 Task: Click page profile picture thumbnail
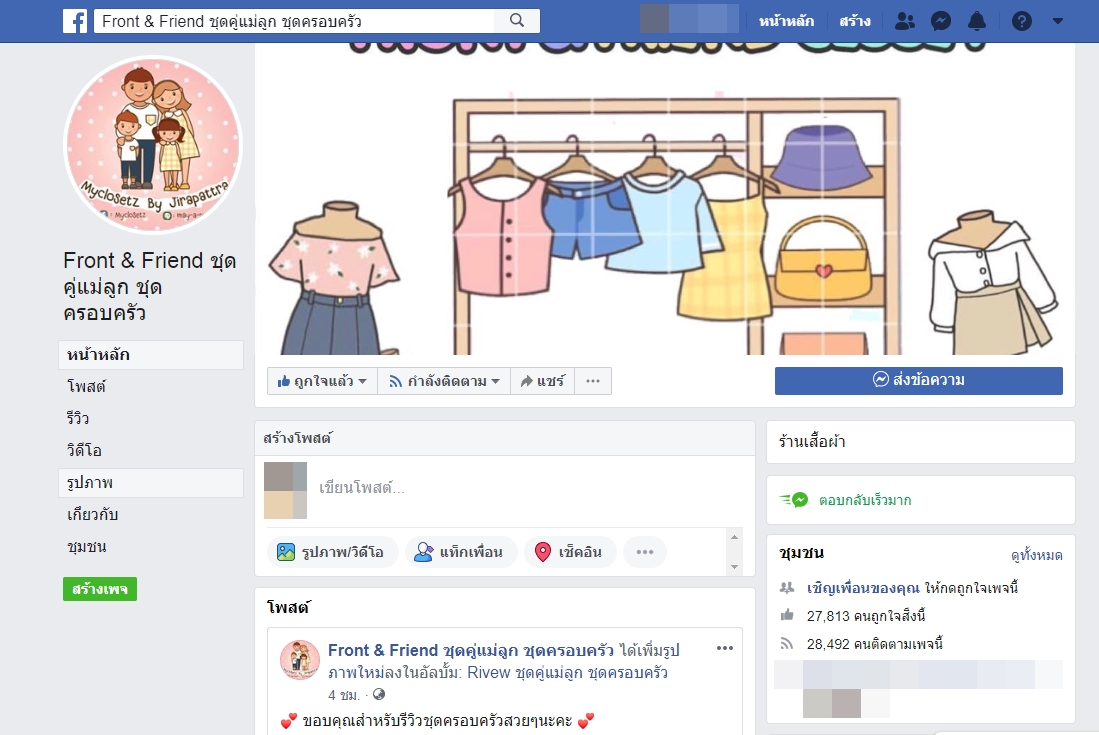(153, 145)
